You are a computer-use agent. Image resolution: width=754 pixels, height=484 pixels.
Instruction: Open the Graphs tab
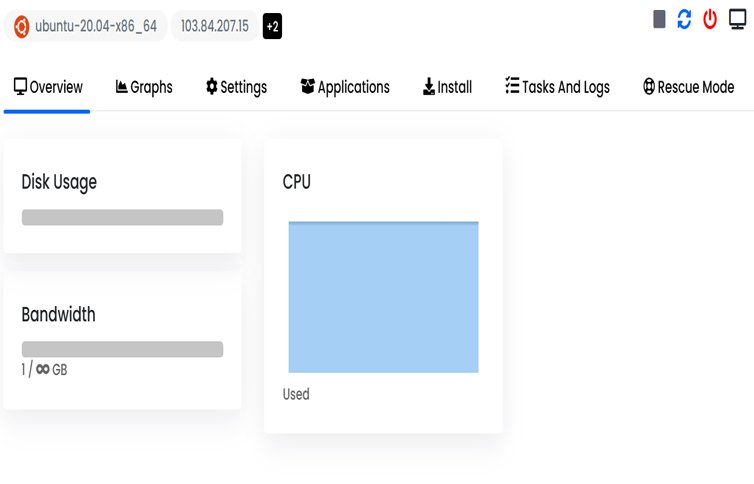tap(144, 87)
